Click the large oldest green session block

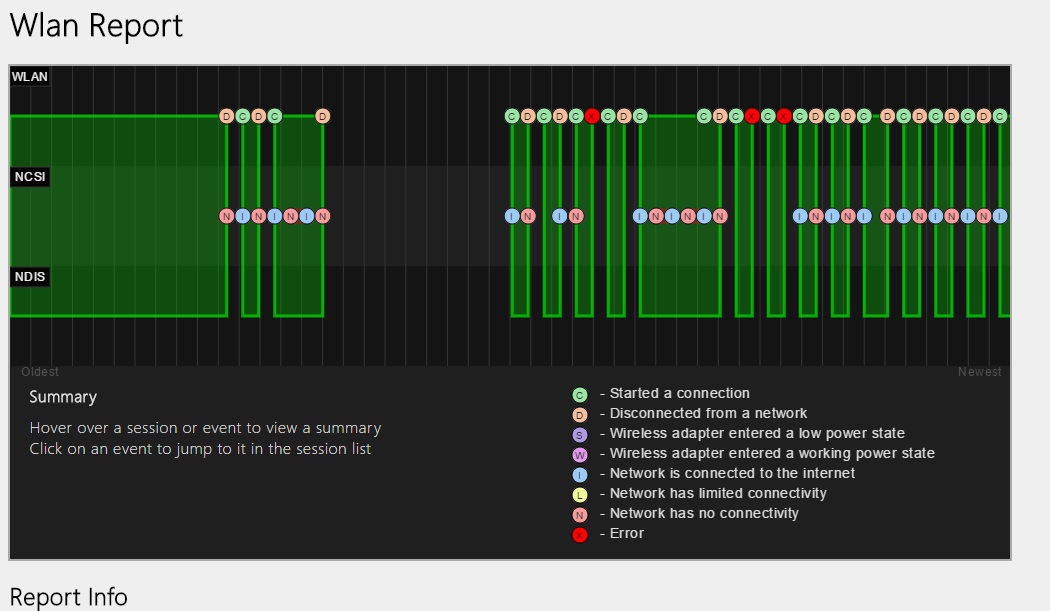(x=119, y=216)
